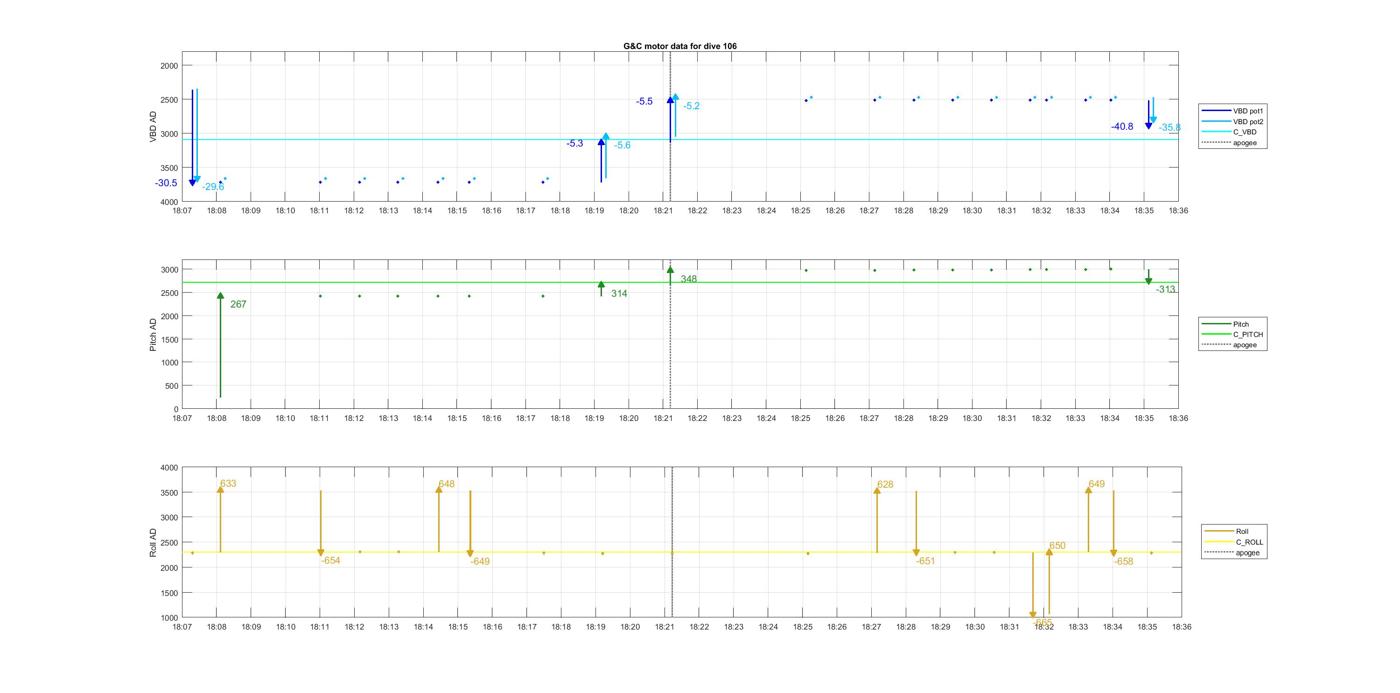This screenshot has width=1400, height=693.
Task: Click the "-313" pitch annotation
Action: click(1166, 290)
